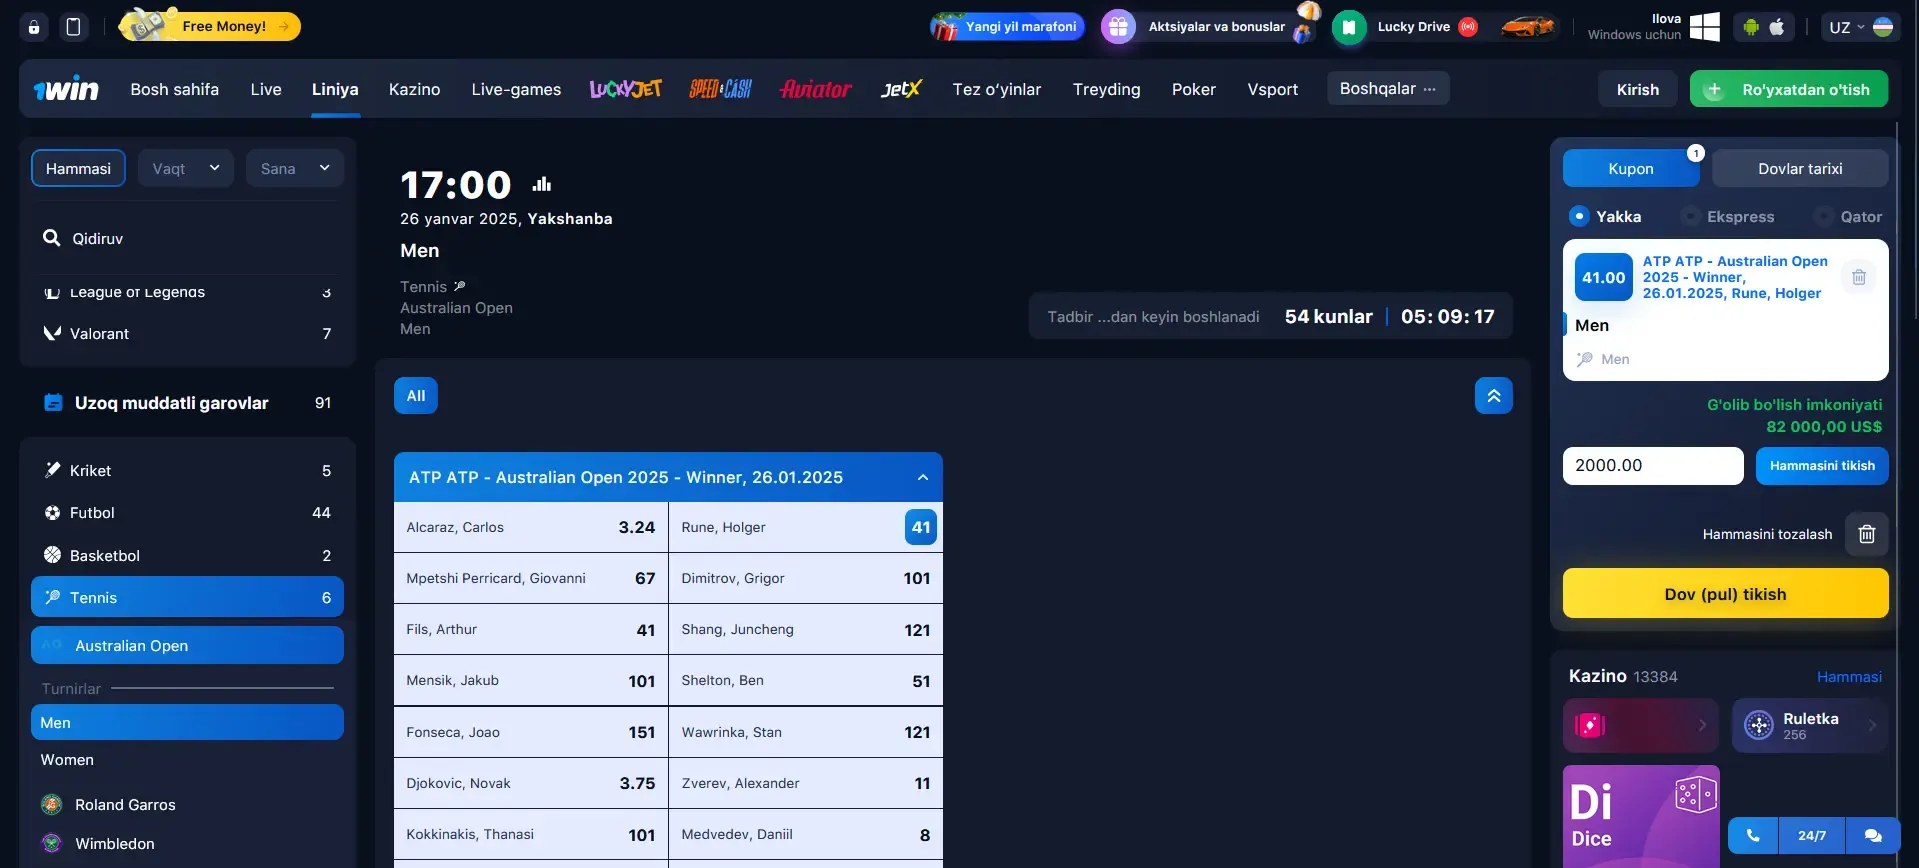
Task: Open the phone call support icon
Action: (1753, 835)
